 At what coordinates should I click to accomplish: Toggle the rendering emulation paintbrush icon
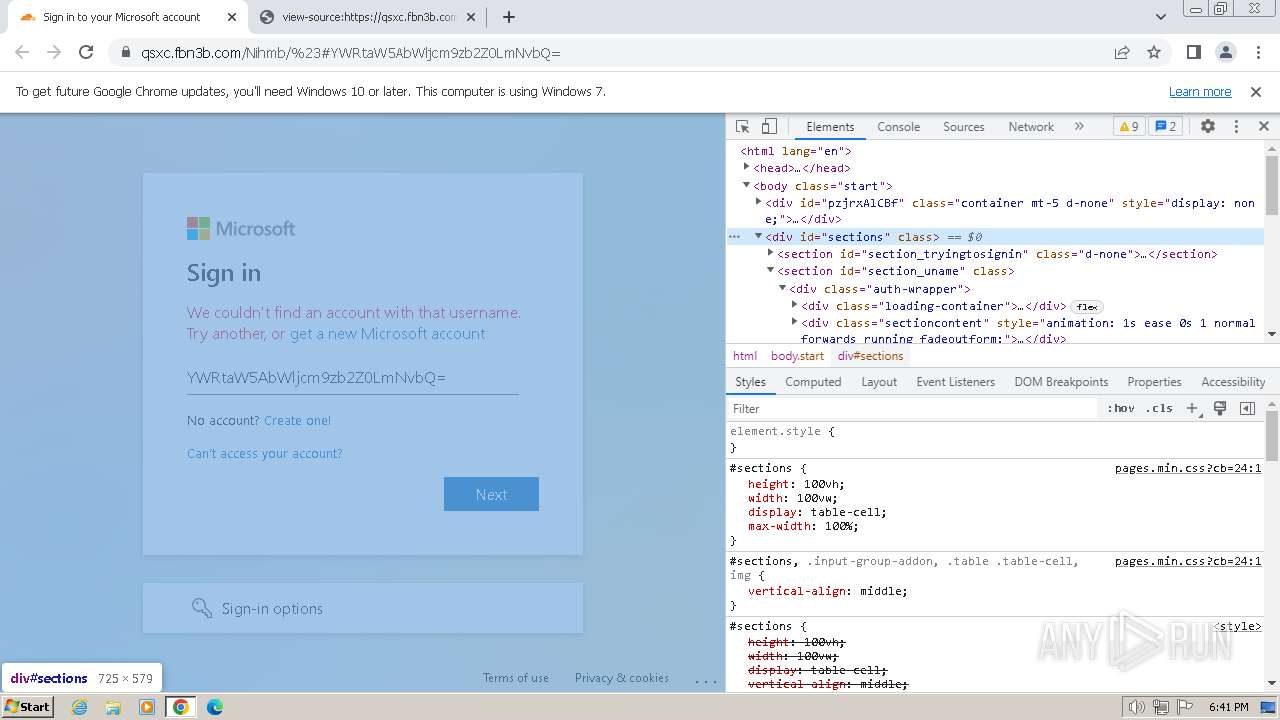tap(1220, 408)
